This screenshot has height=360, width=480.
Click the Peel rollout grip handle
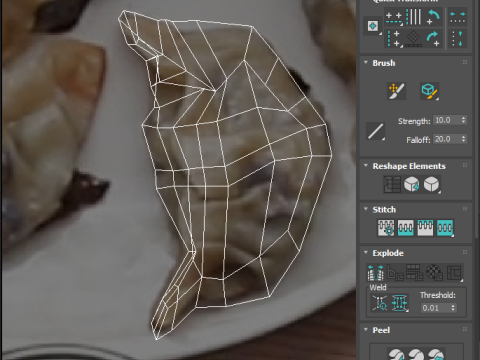[465, 329]
